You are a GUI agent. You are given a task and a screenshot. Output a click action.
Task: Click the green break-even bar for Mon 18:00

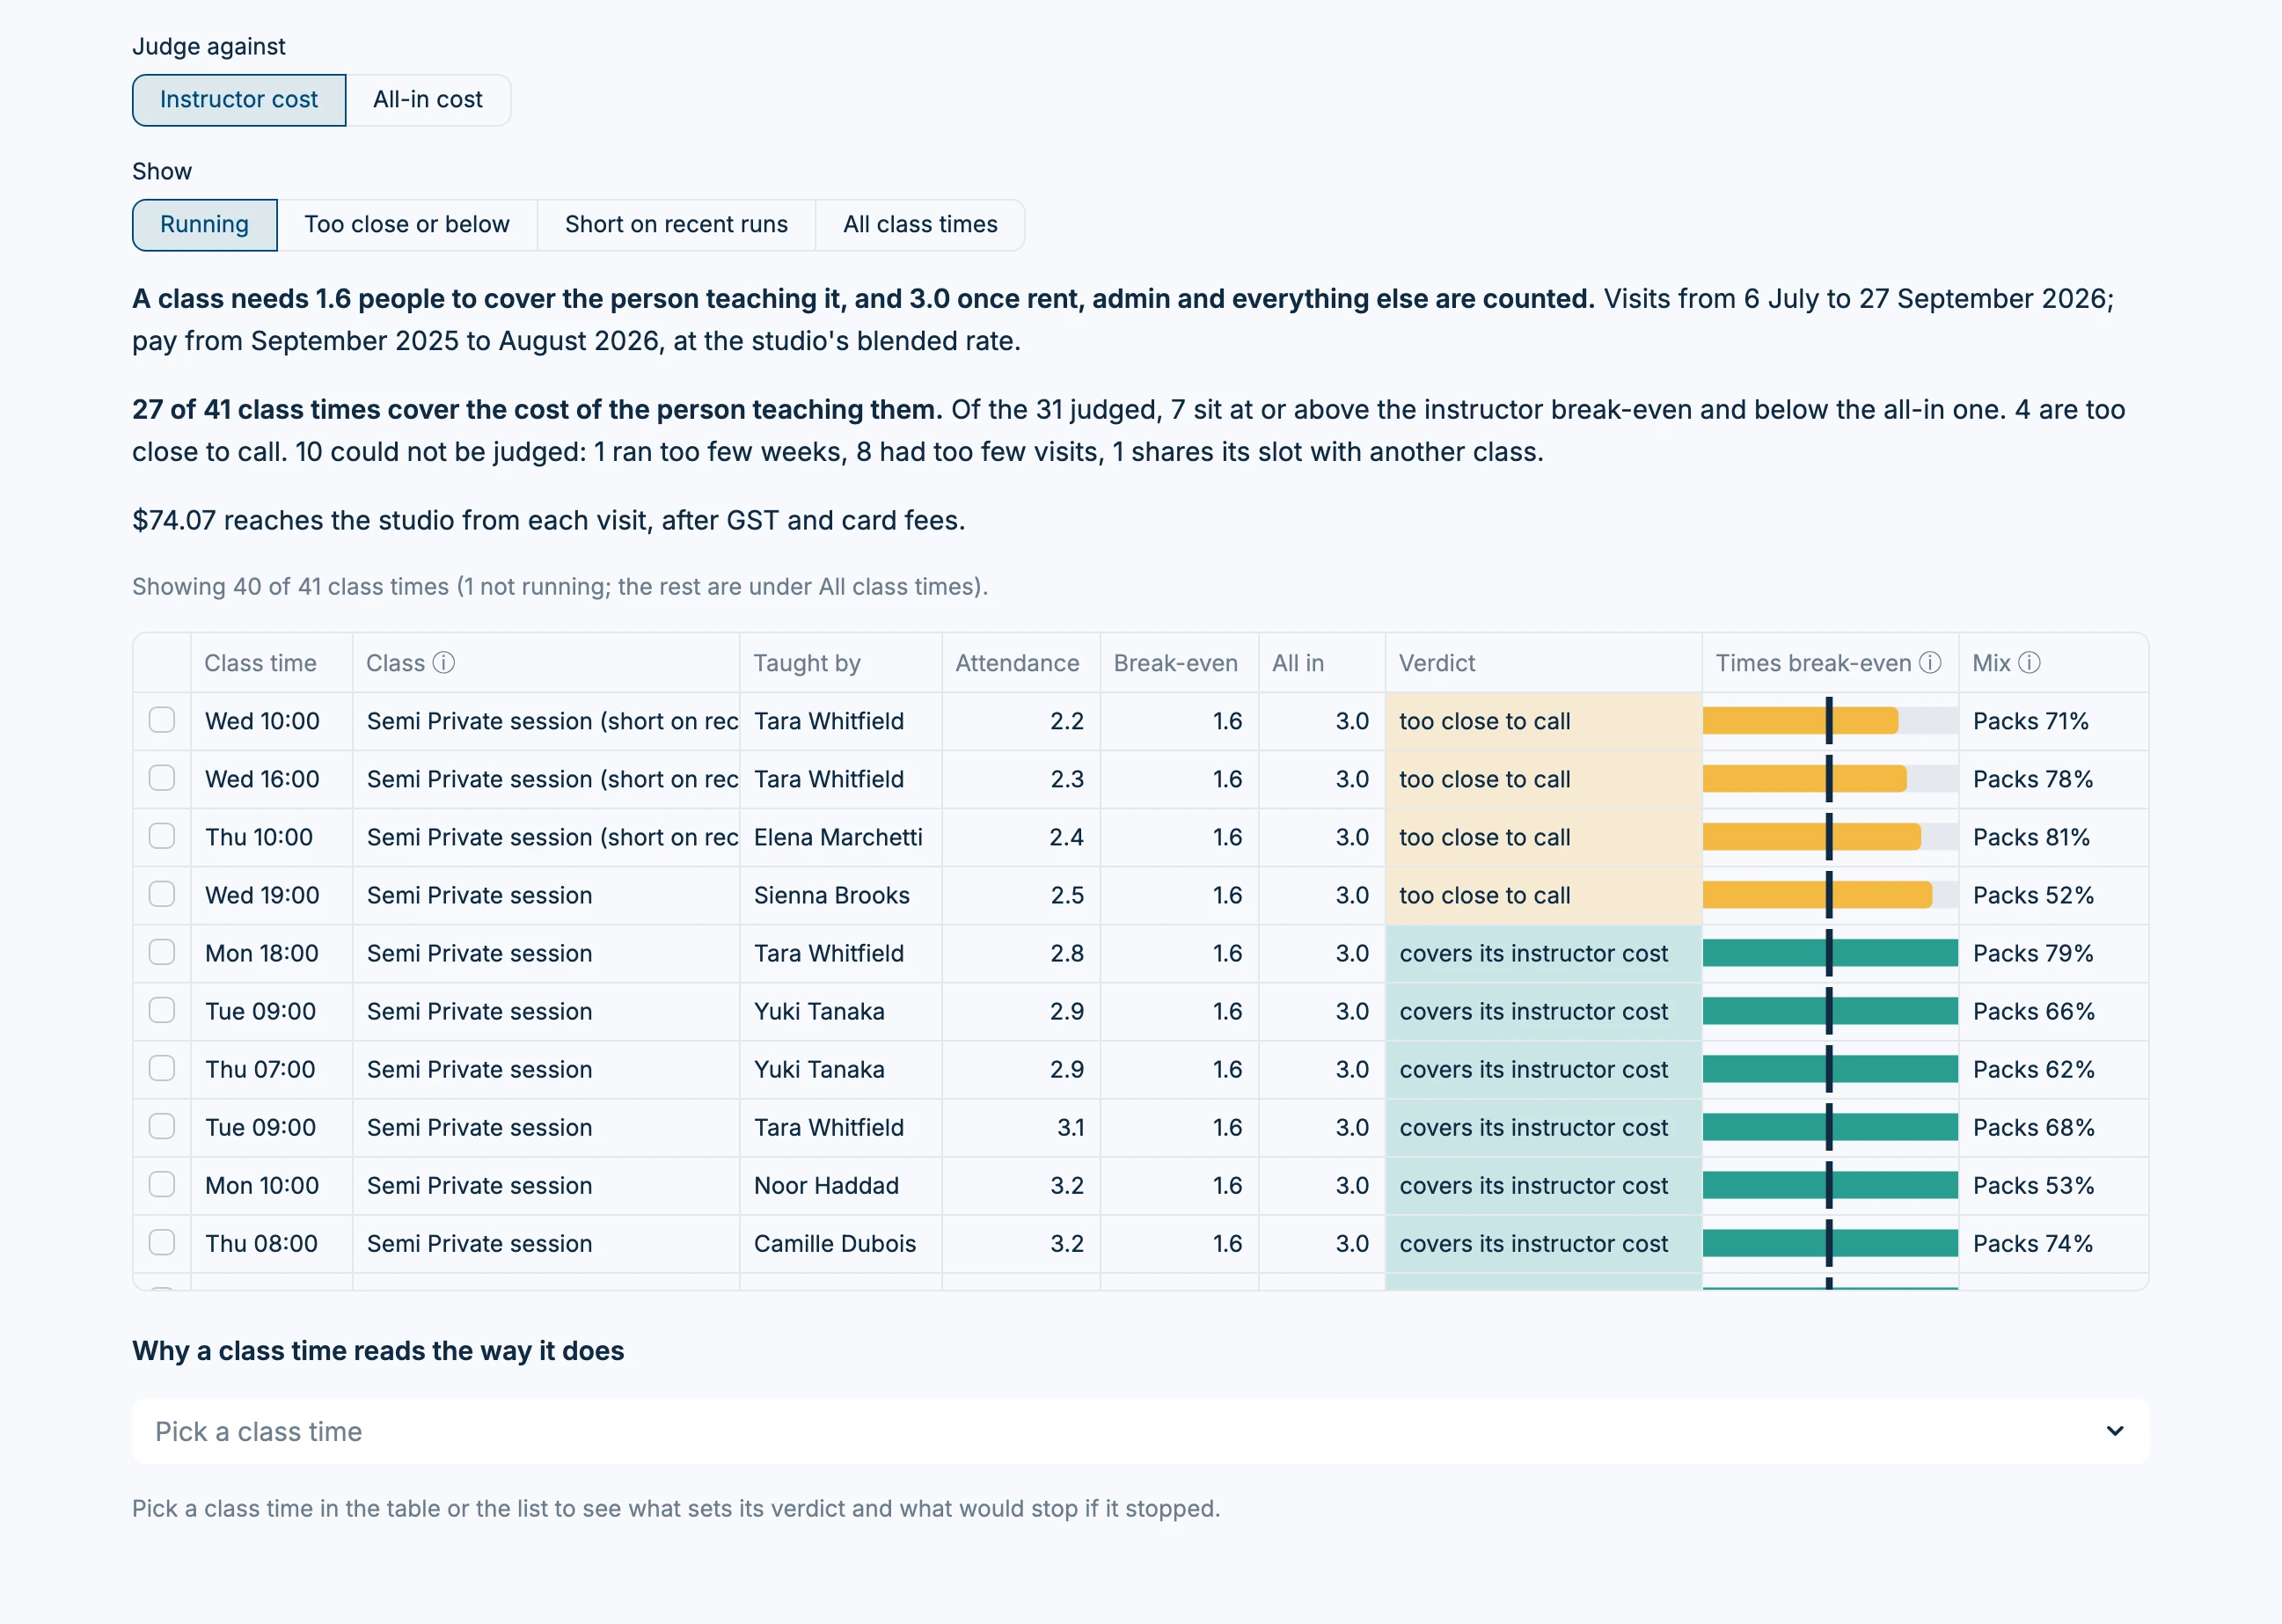[x=1830, y=952]
